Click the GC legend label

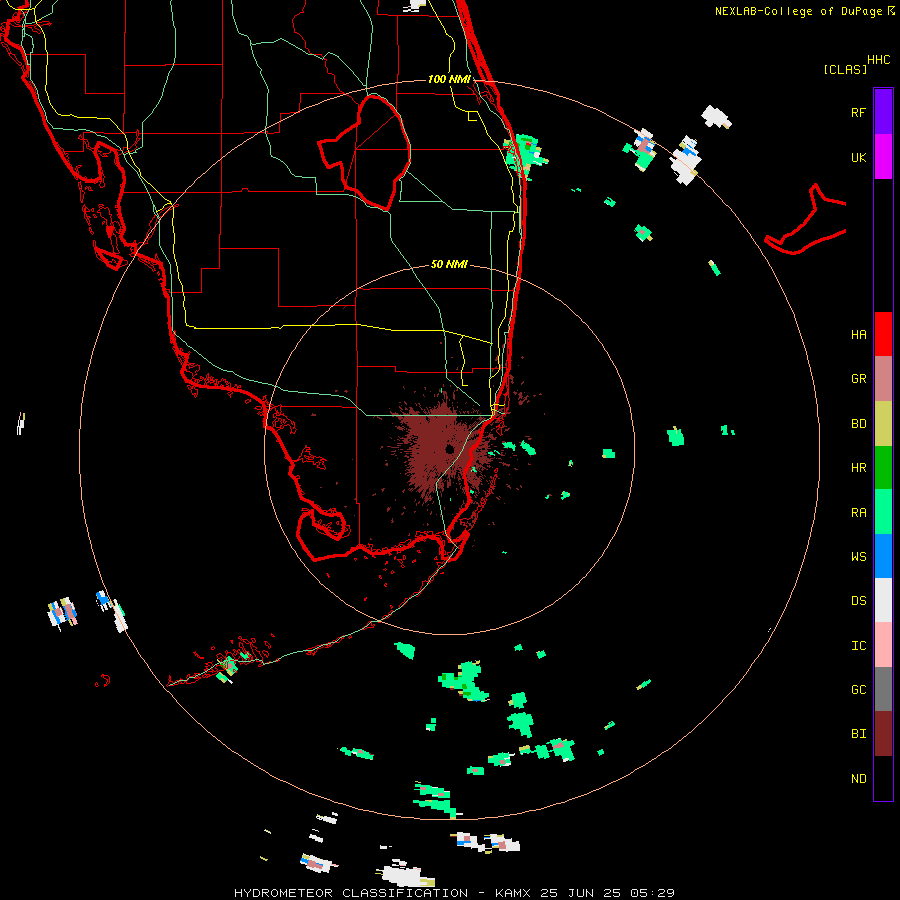pyautogui.click(x=858, y=690)
